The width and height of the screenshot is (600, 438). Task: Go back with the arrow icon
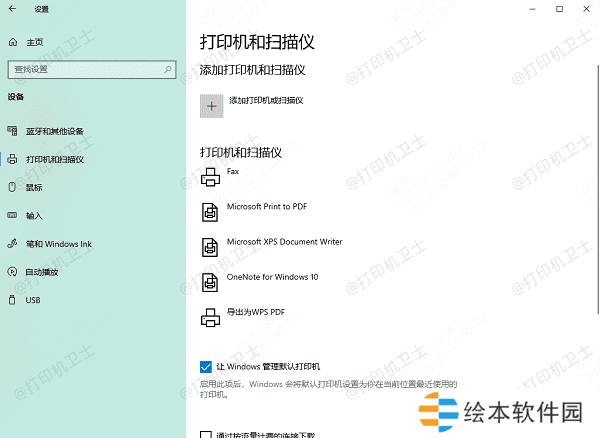[x=12, y=8]
